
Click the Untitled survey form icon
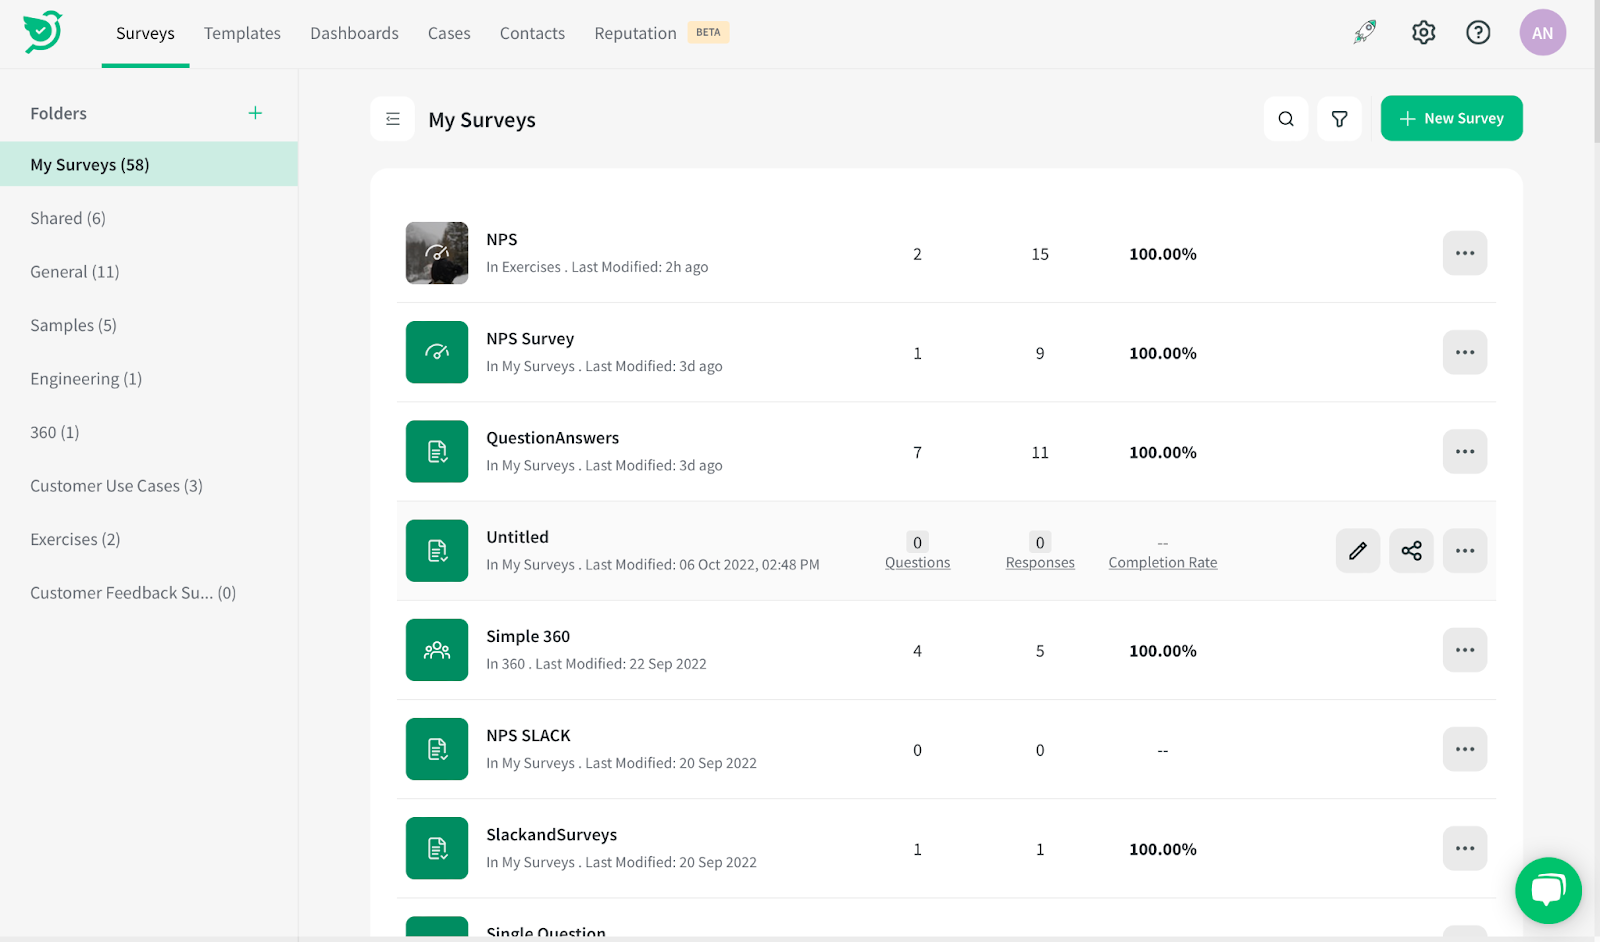point(437,550)
